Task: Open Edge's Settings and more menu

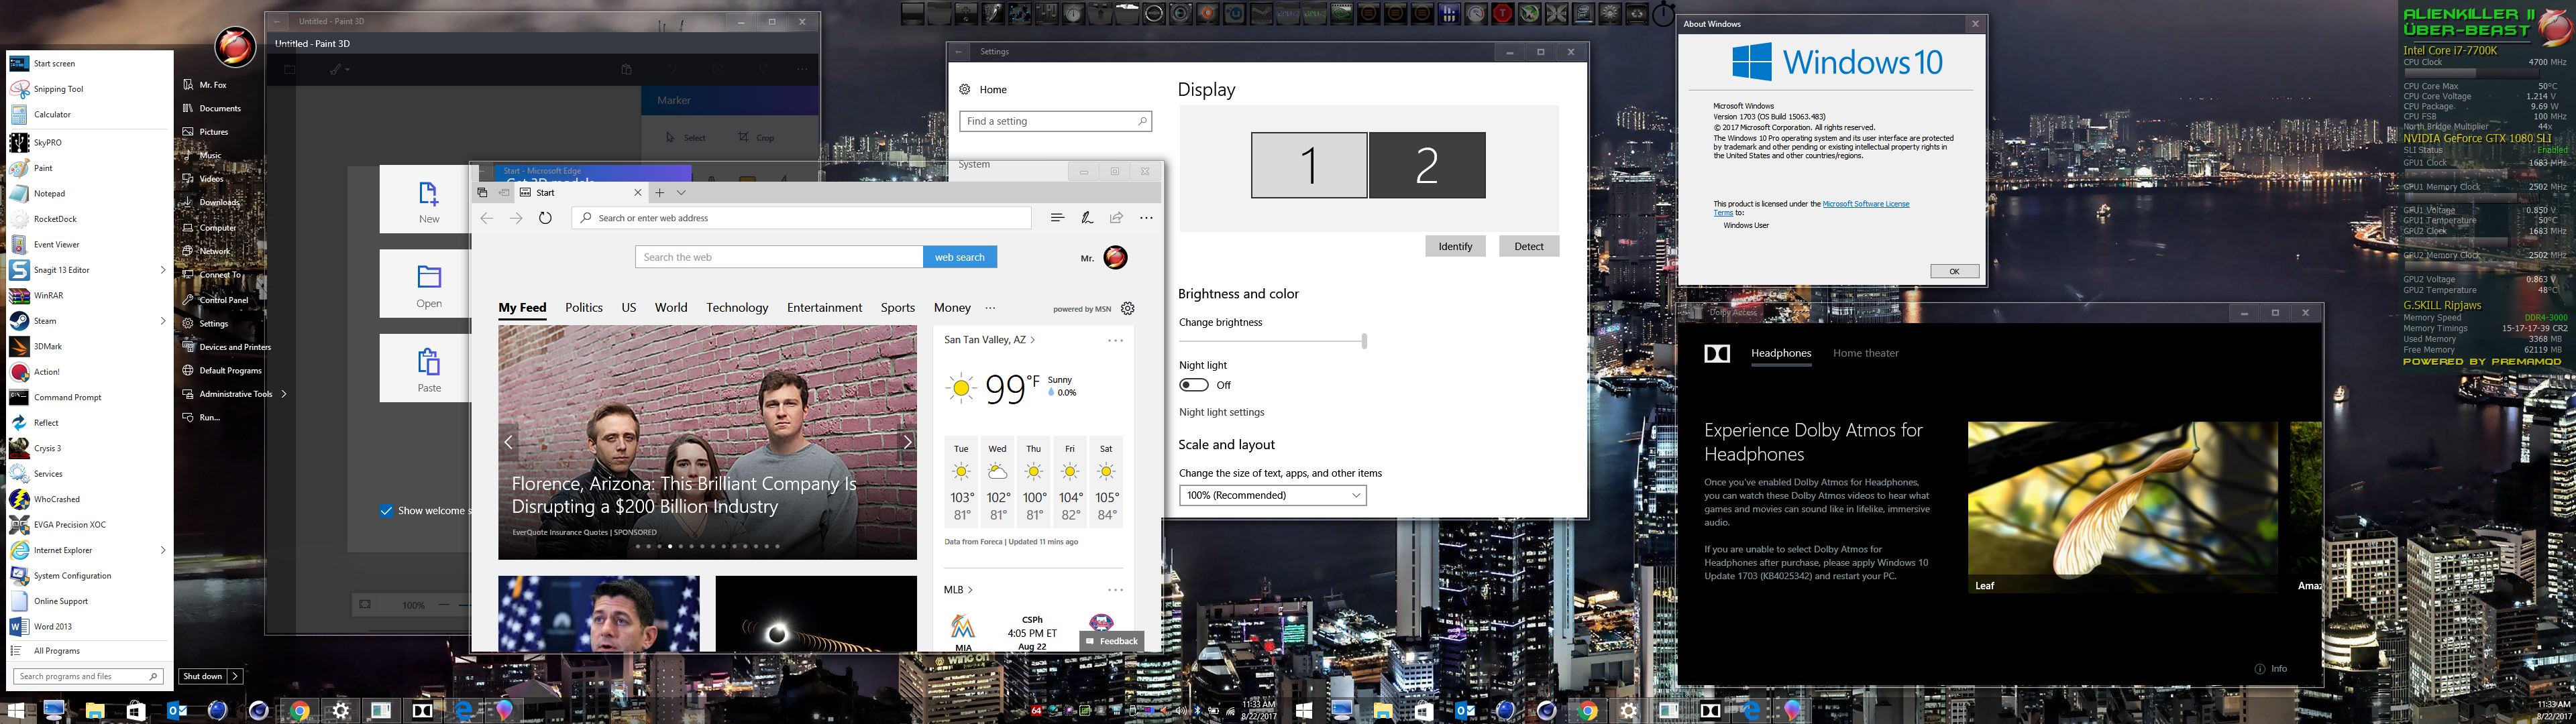Action: pos(1146,218)
